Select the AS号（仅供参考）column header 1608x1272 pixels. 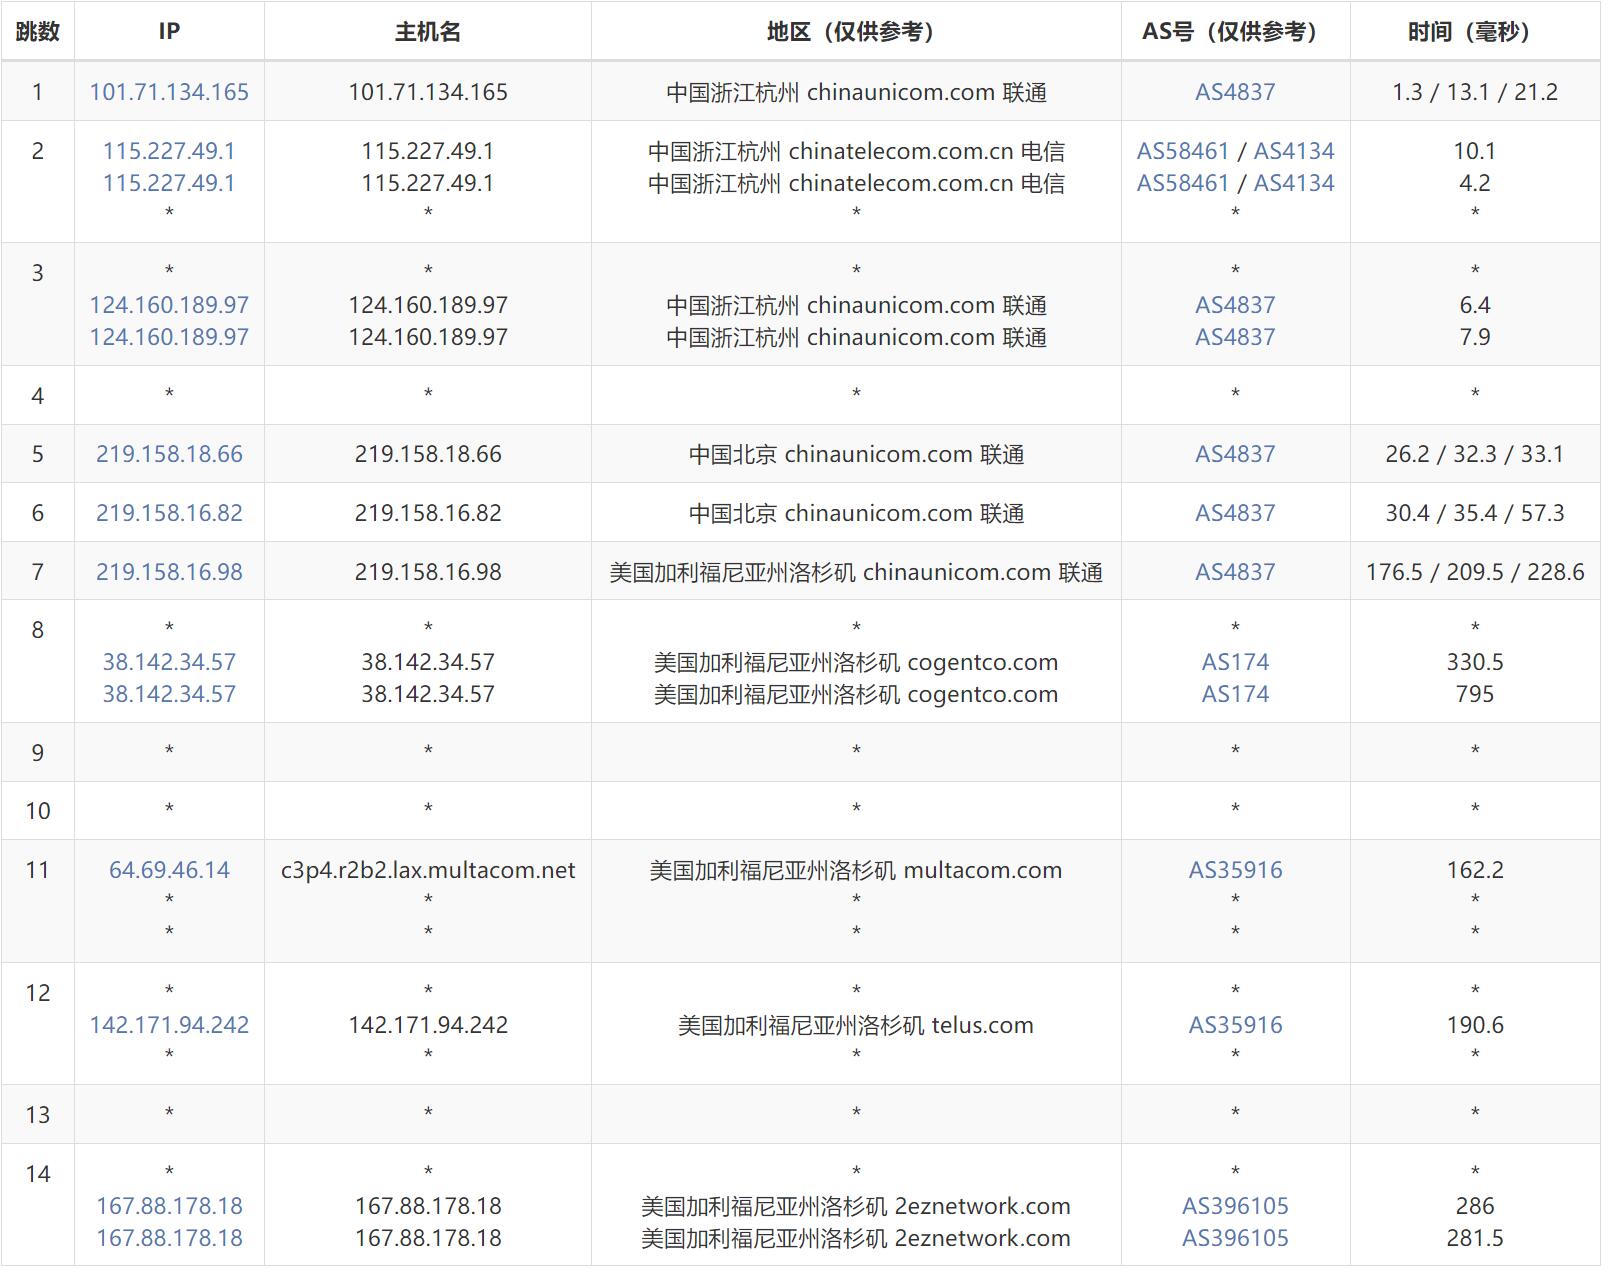click(1235, 32)
